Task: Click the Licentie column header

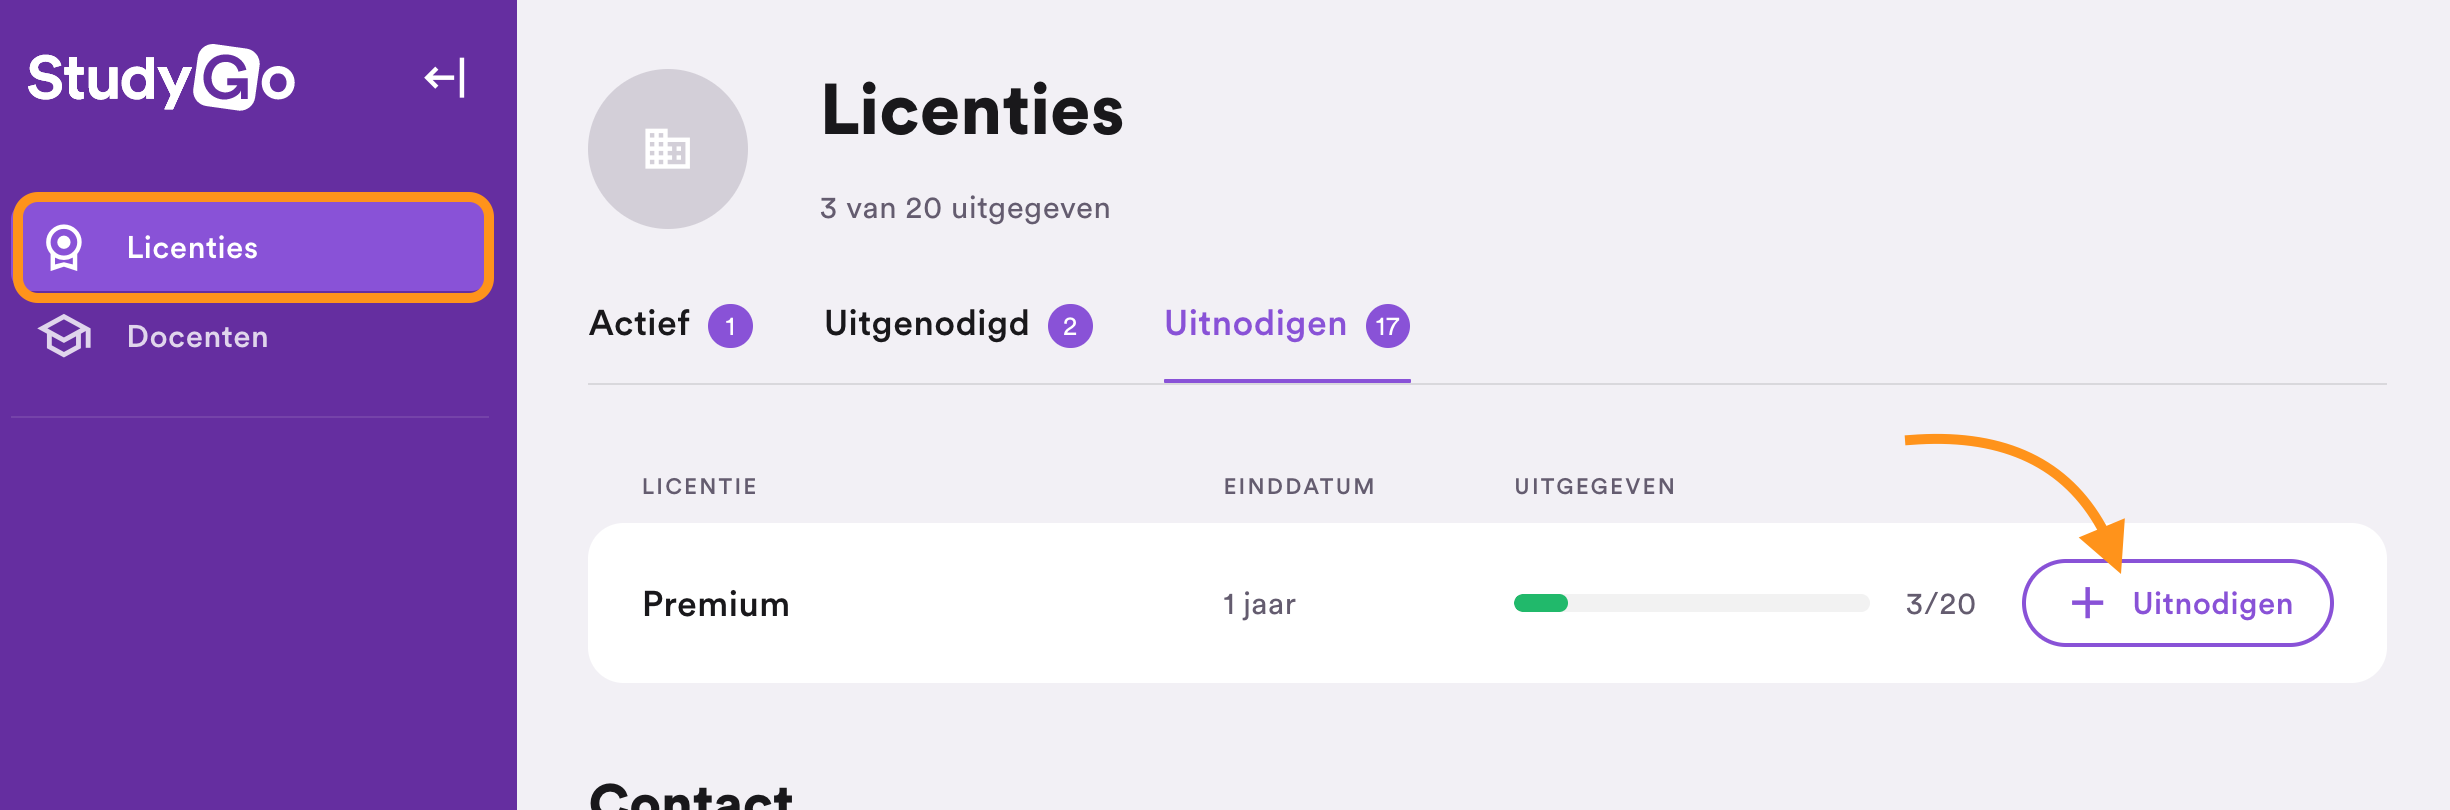Action: [x=700, y=486]
